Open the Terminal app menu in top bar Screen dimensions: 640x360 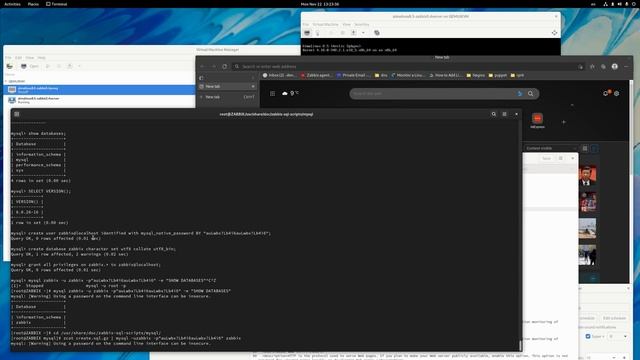[x=57, y=4]
